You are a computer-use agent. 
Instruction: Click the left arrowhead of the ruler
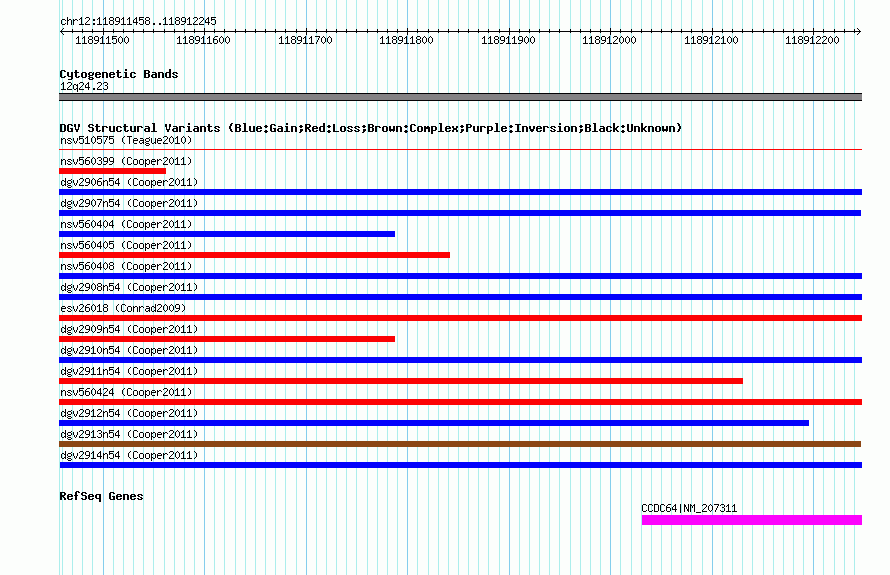62,32
